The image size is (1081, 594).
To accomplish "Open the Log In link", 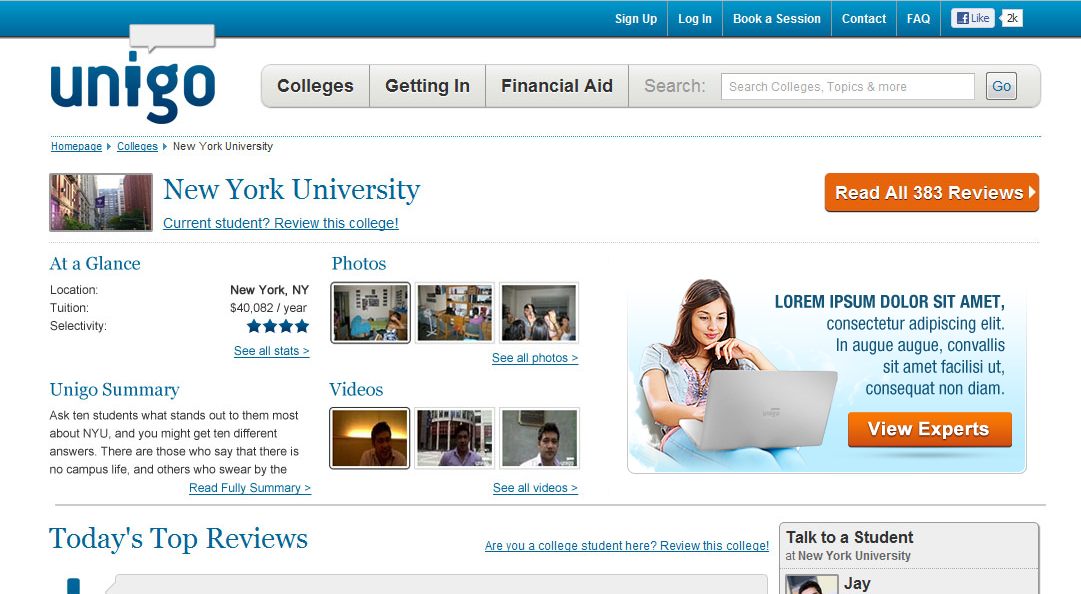I will click(694, 19).
